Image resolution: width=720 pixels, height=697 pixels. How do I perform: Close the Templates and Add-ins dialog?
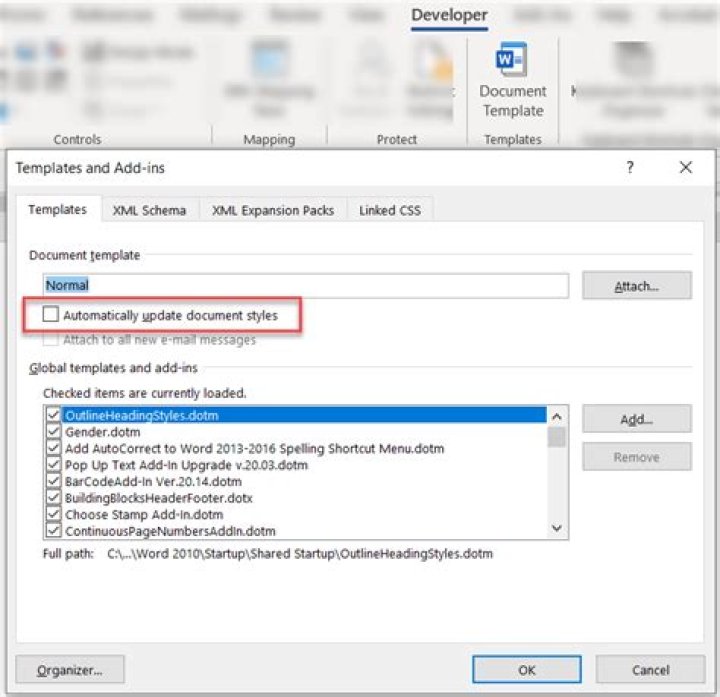[x=686, y=167]
